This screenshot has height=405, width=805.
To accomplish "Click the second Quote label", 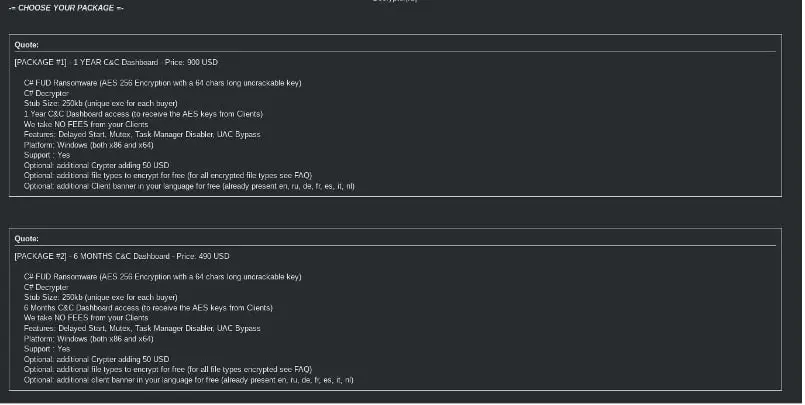I will (26, 239).
